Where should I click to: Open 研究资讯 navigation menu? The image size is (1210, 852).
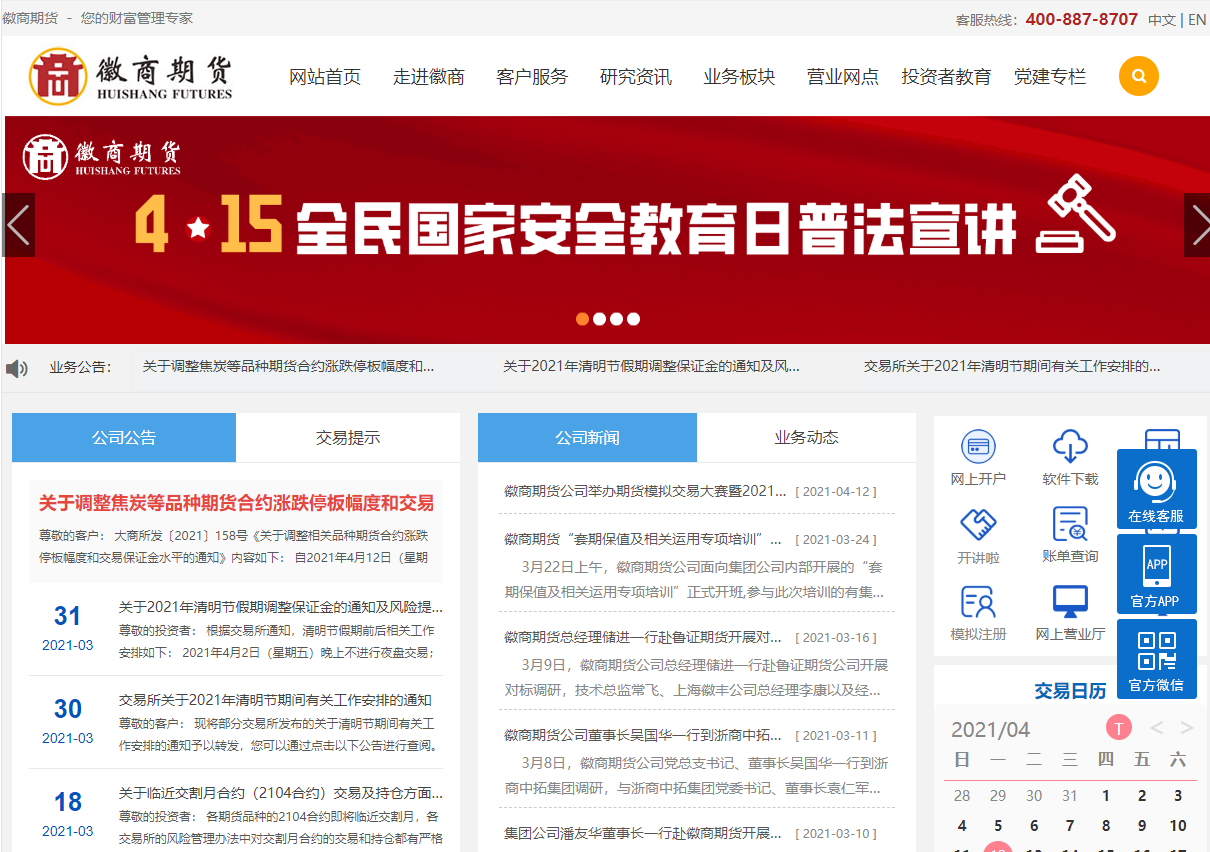tap(636, 77)
